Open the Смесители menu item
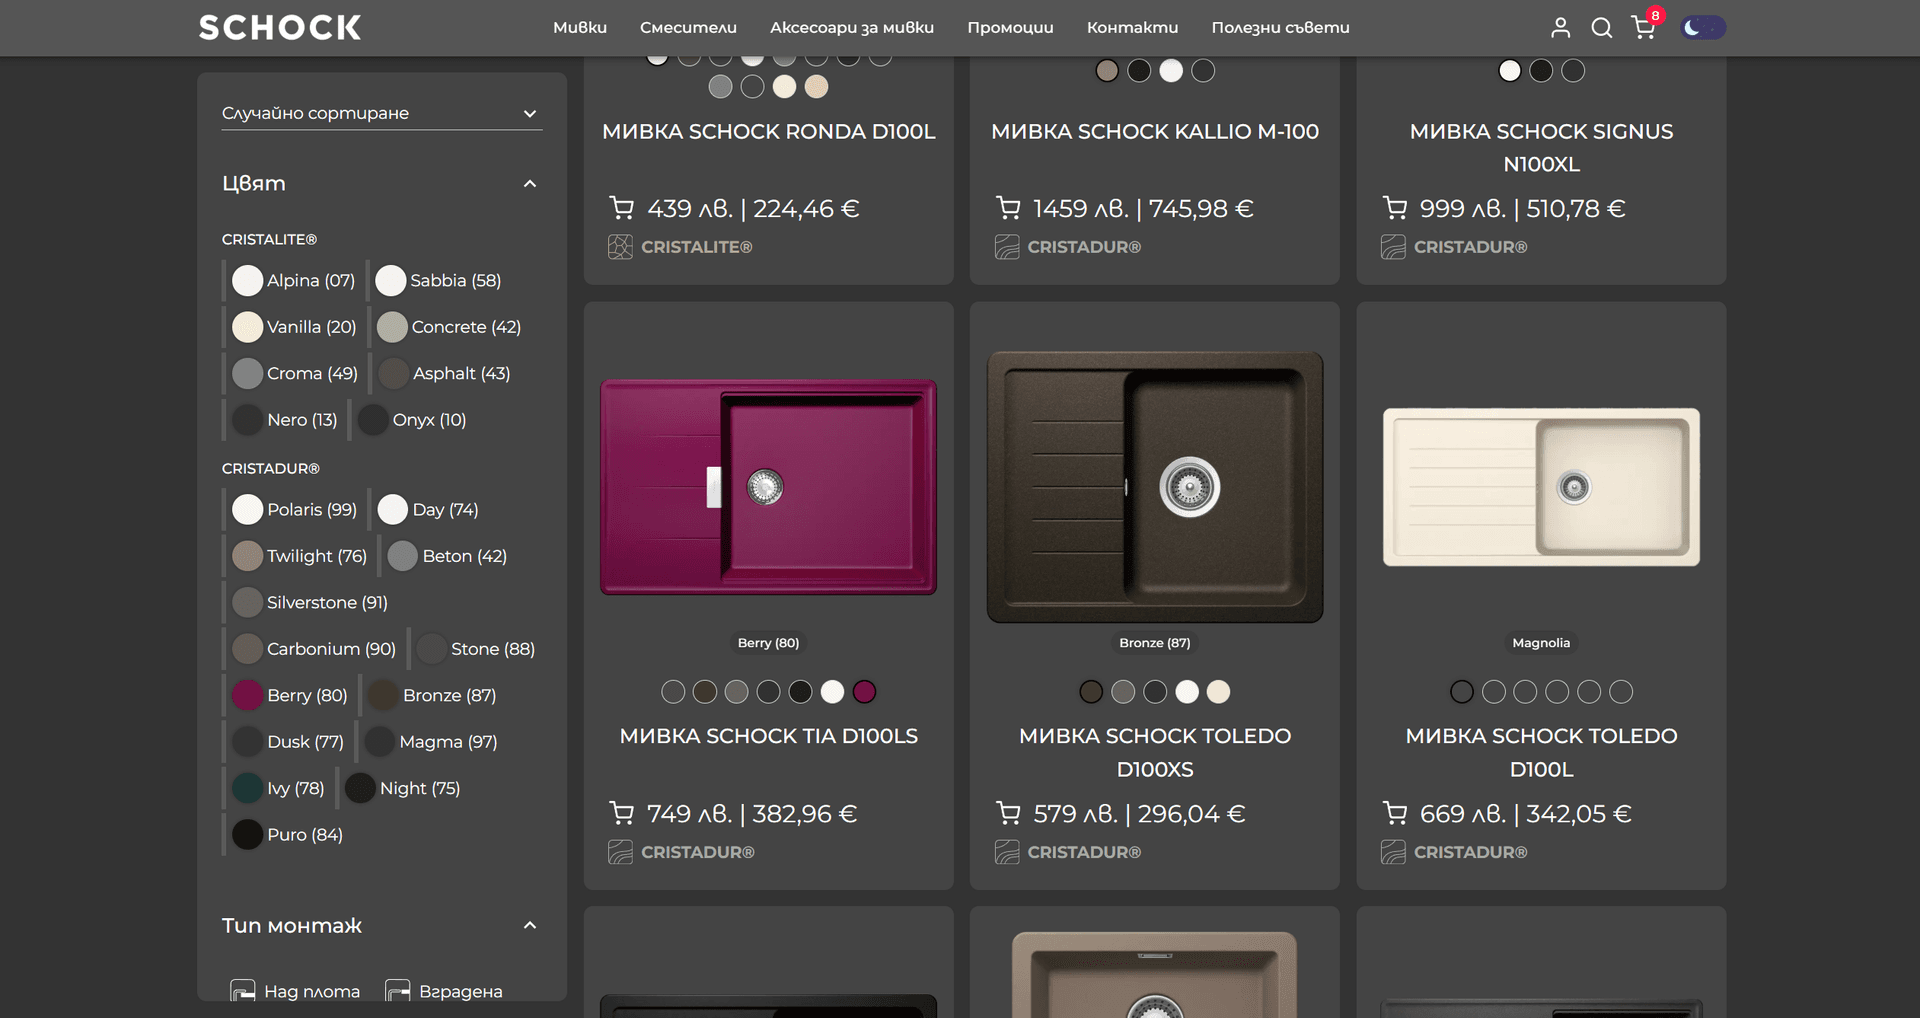This screenshot has width=1920, height=1018. tap(688, 28)
